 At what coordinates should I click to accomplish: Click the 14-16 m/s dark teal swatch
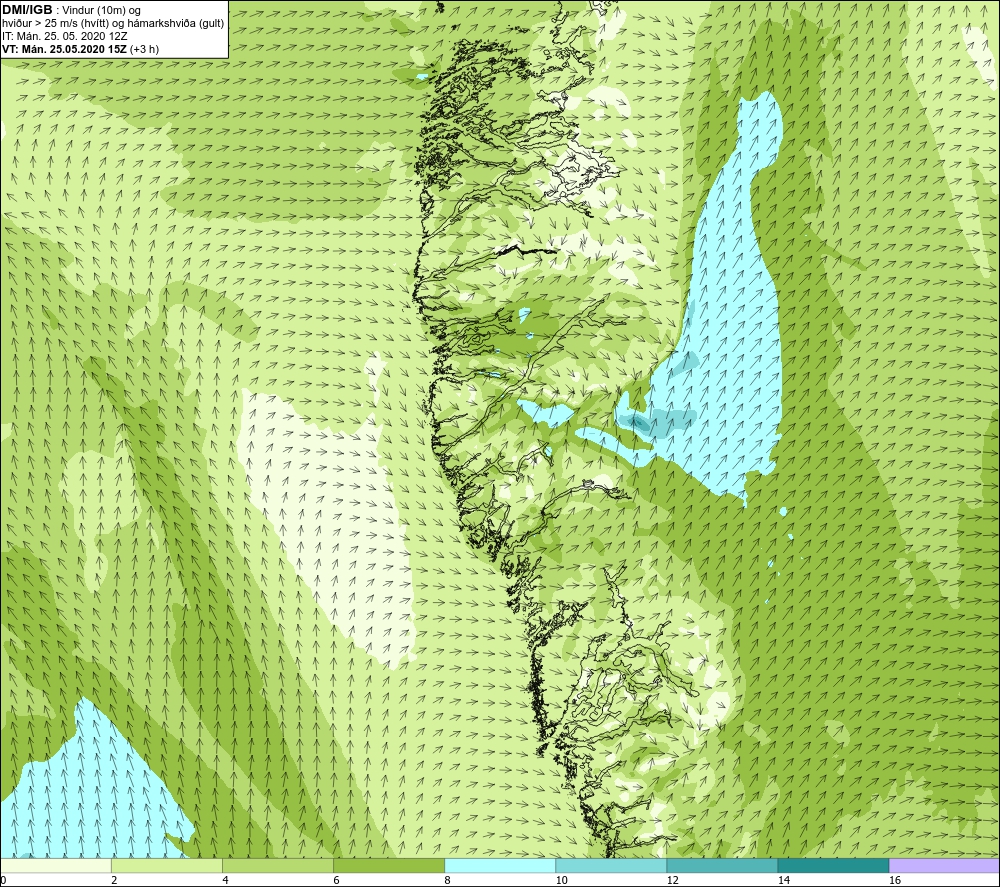[833, 865]
